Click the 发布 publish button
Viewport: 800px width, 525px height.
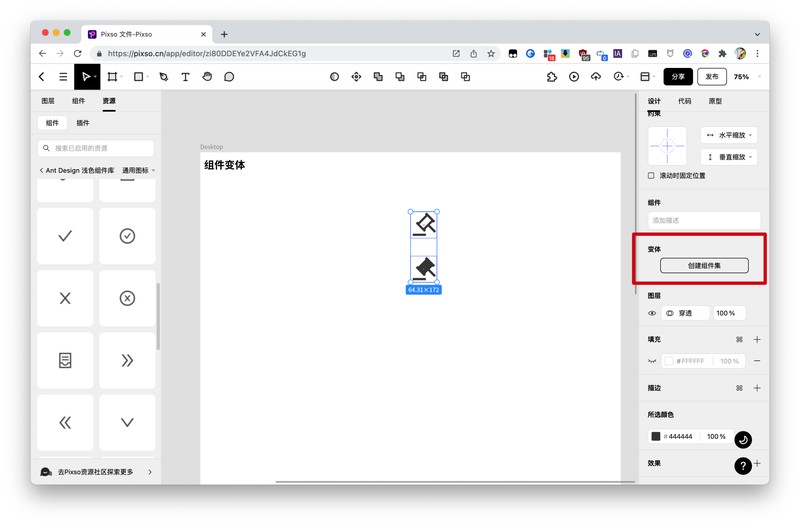[x=712, y=77]
